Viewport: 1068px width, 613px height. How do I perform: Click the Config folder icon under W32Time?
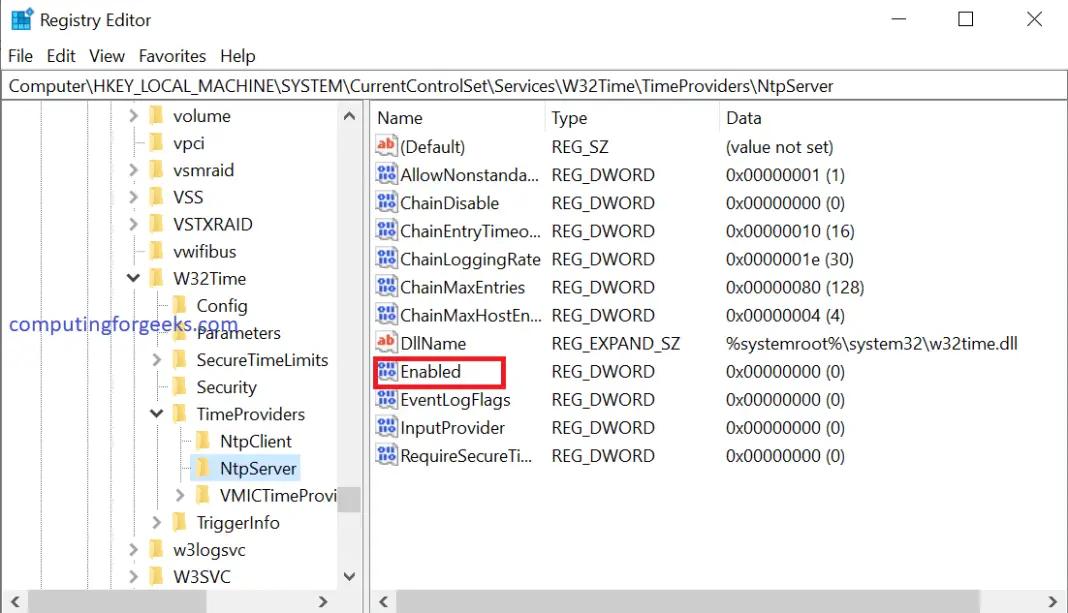tap(178, 305)
